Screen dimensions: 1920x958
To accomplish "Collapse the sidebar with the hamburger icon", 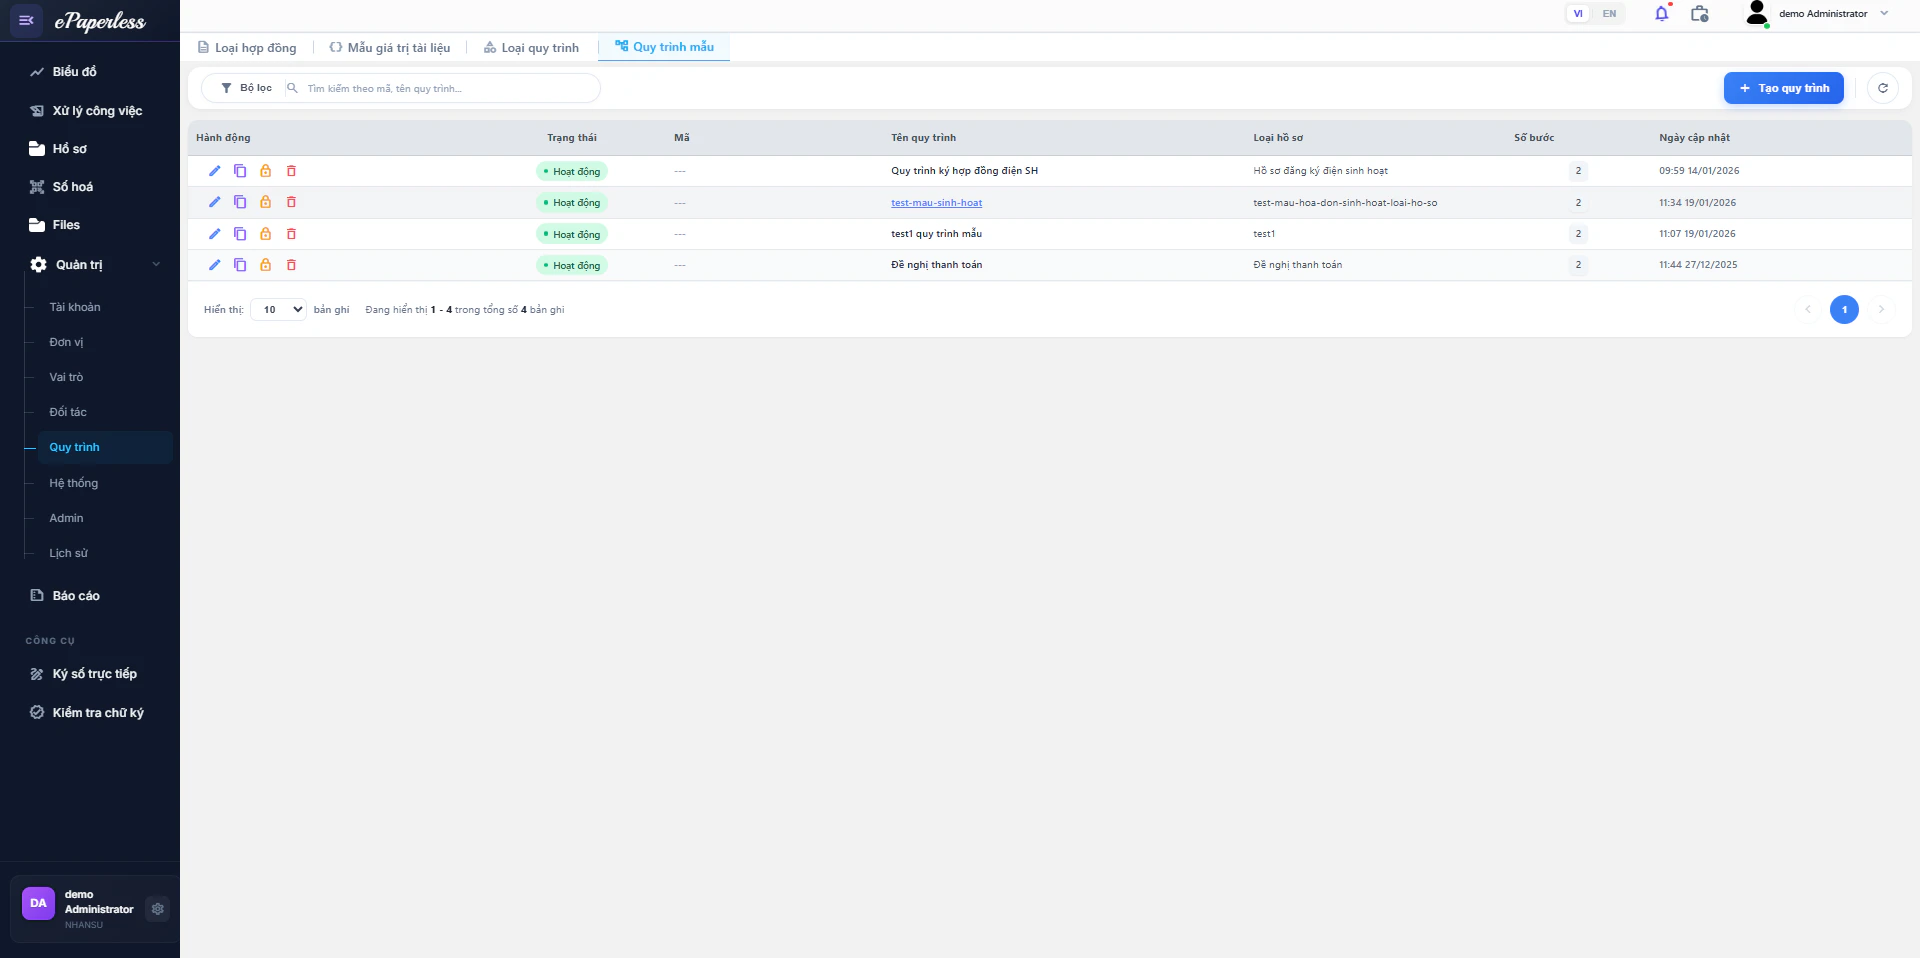I will click(26, 20).
